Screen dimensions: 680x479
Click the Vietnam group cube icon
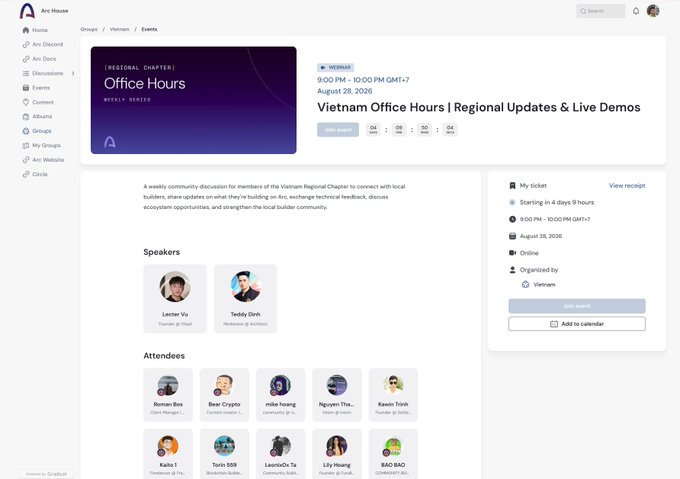(x=525, y=284)
